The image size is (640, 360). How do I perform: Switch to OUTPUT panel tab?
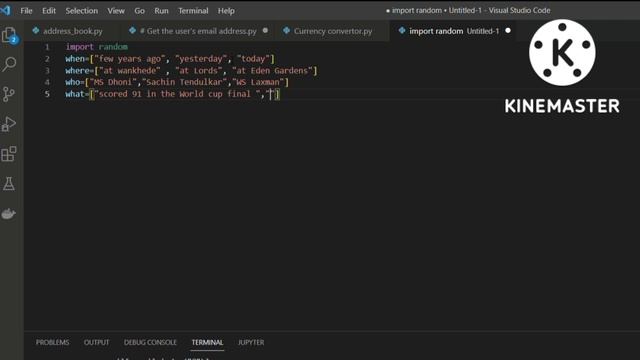pyautogui.click(x=97, y=342)
